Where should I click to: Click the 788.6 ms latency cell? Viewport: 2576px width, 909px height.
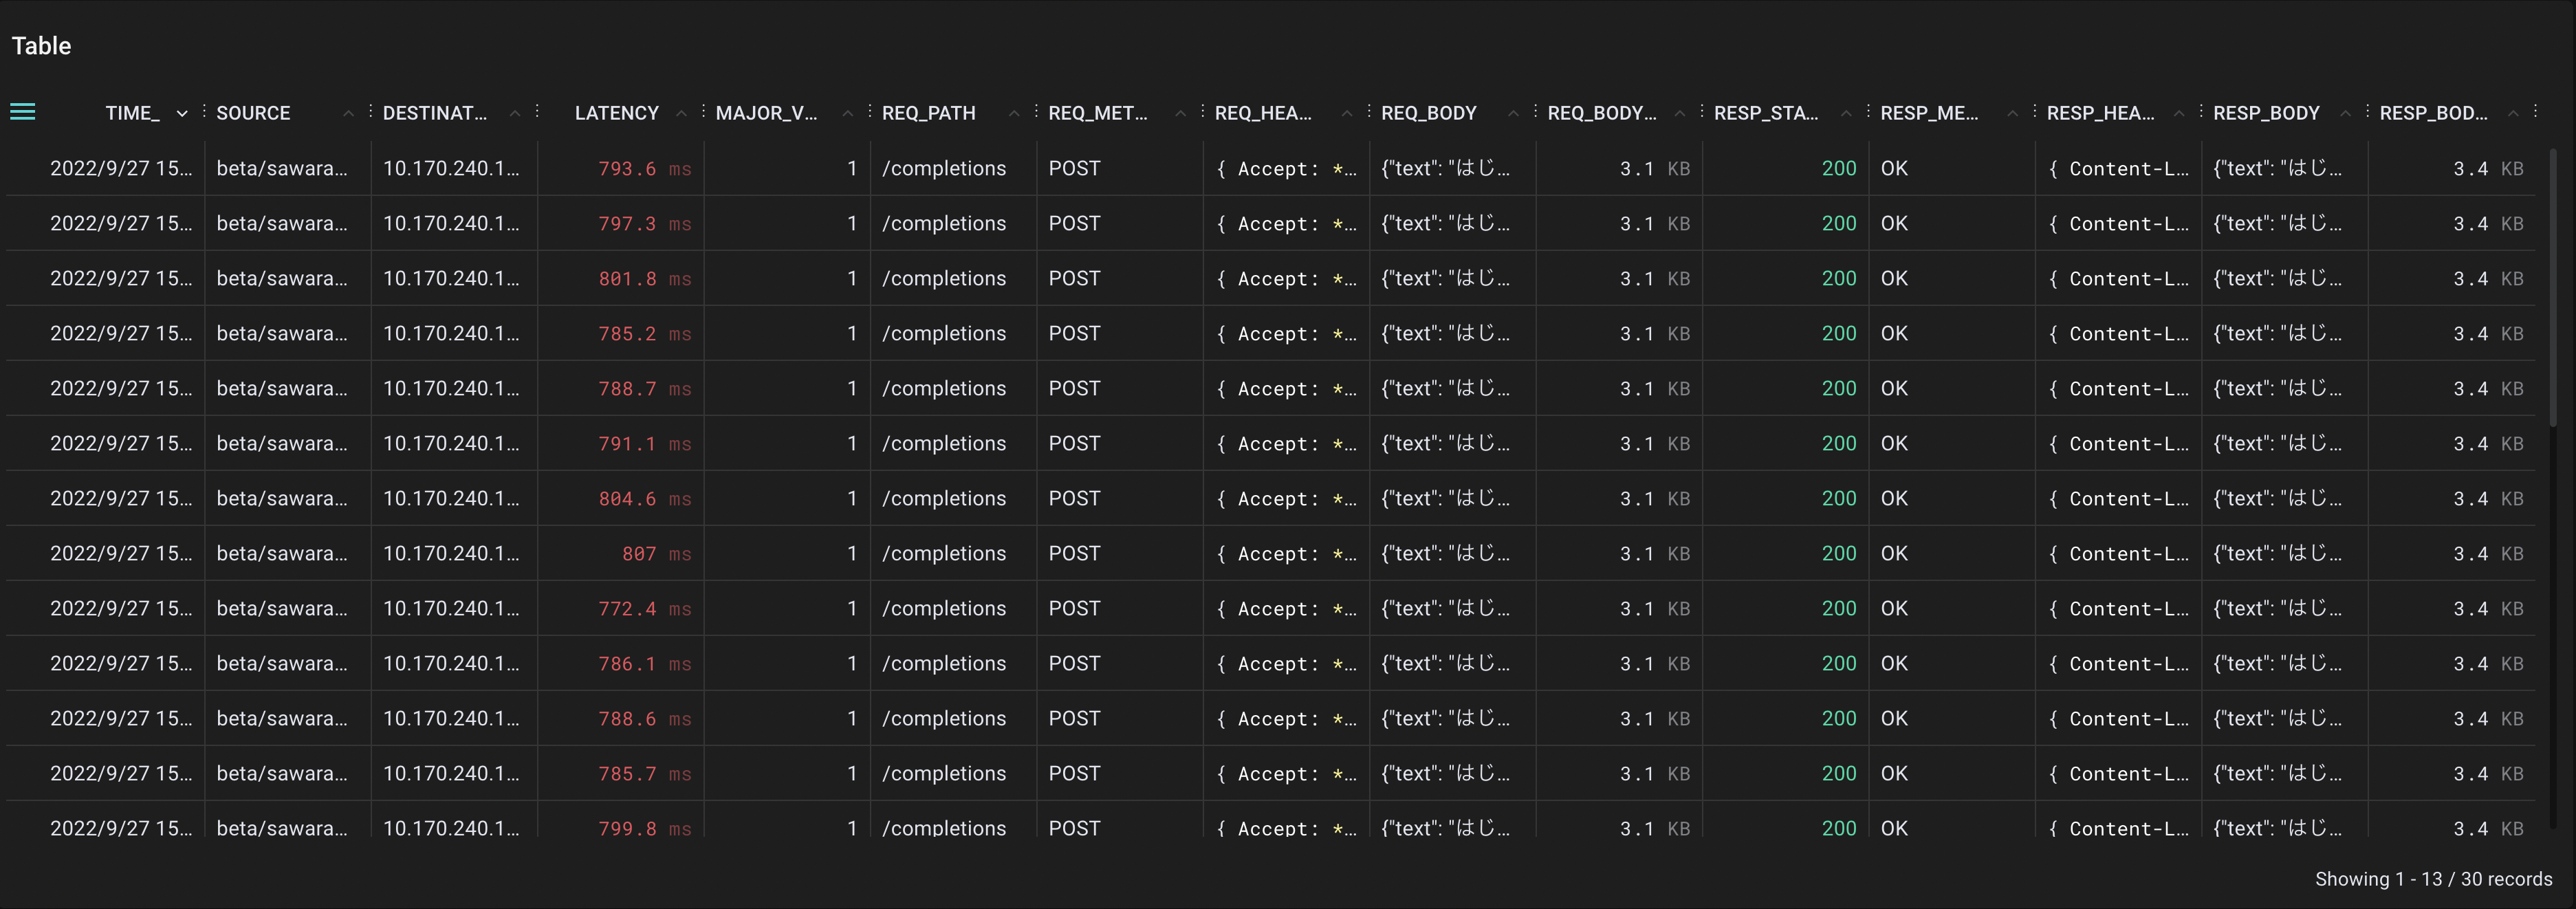tap(644, 719)
